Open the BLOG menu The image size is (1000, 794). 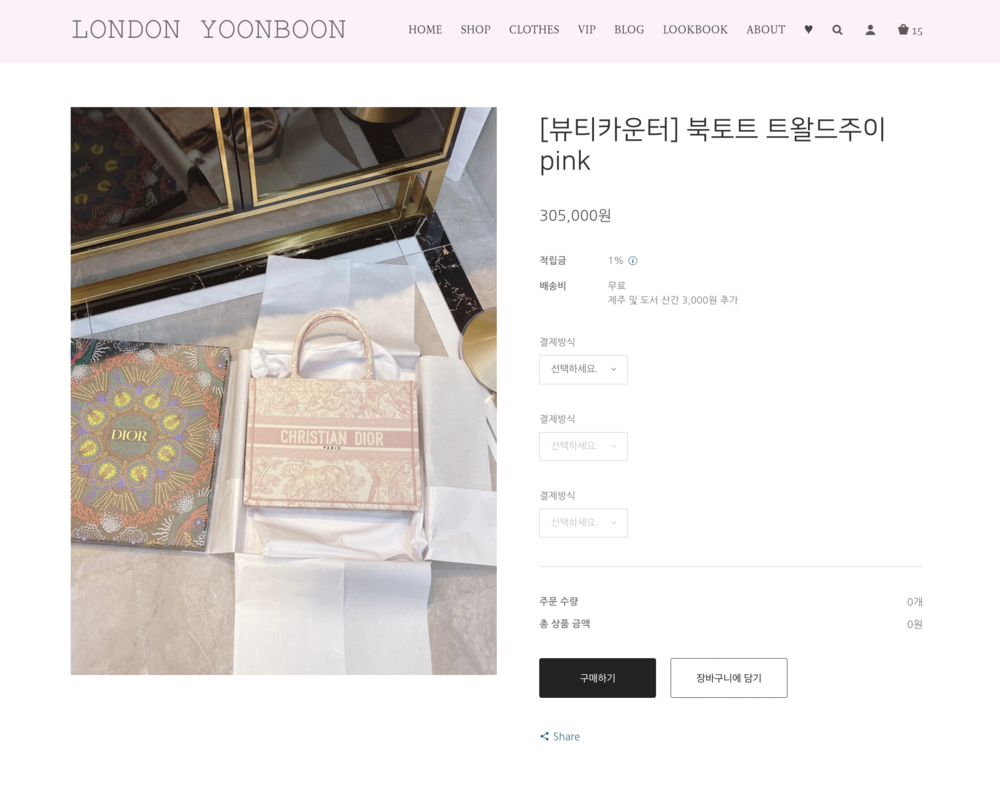point(629,29)
